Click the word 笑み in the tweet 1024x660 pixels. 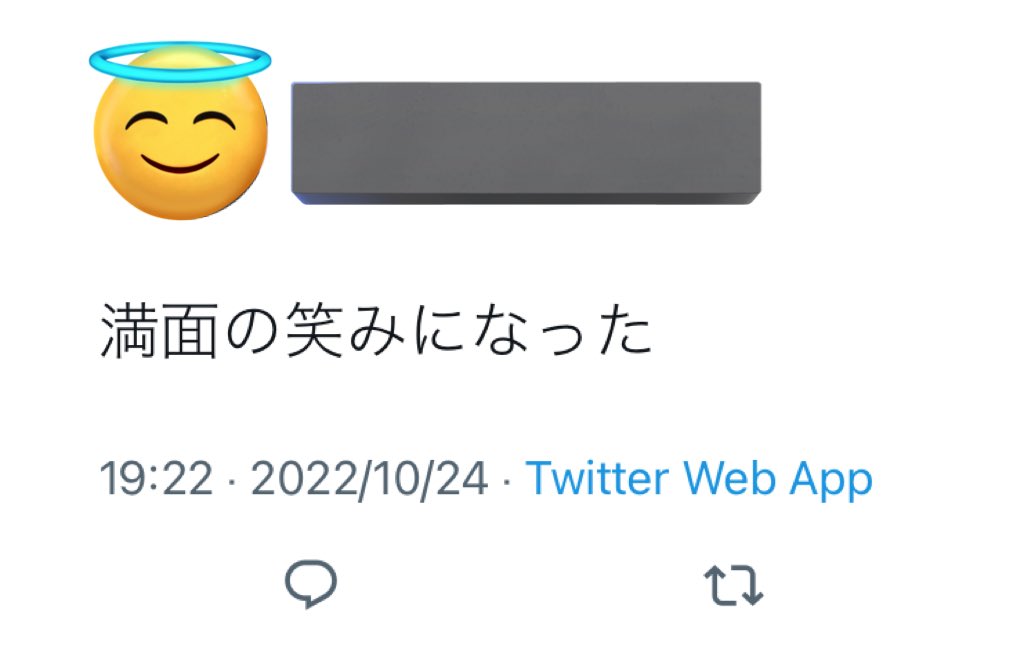click(345, 330)
